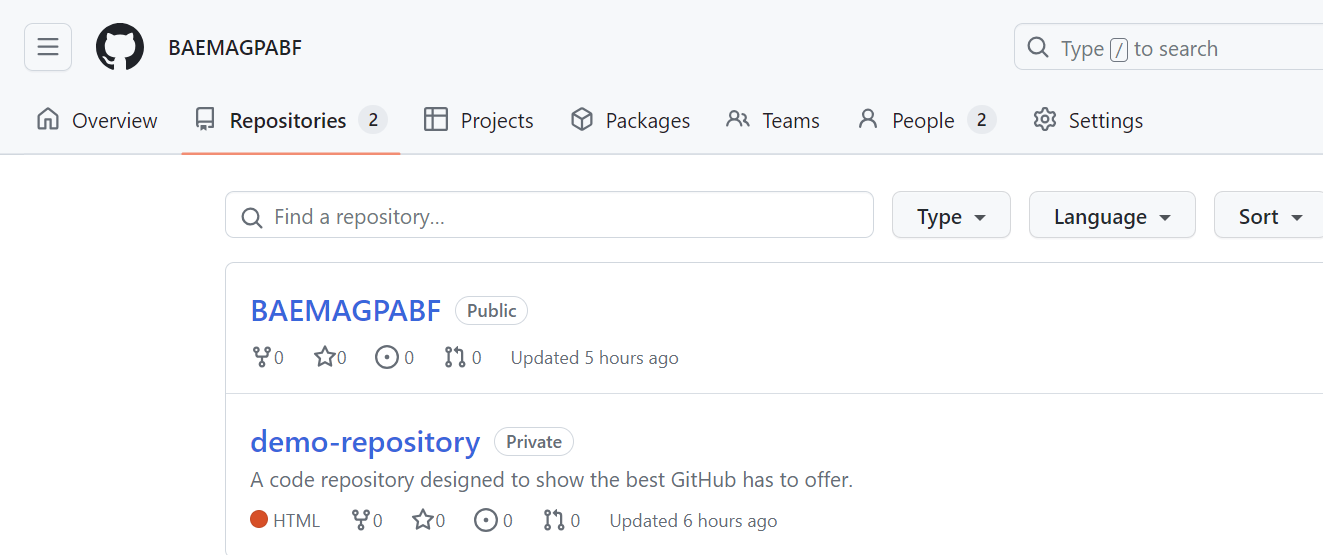Switch to the Overview tab
The width and height of the screenshot is (1323, 555).
click(x=97, y=121)
